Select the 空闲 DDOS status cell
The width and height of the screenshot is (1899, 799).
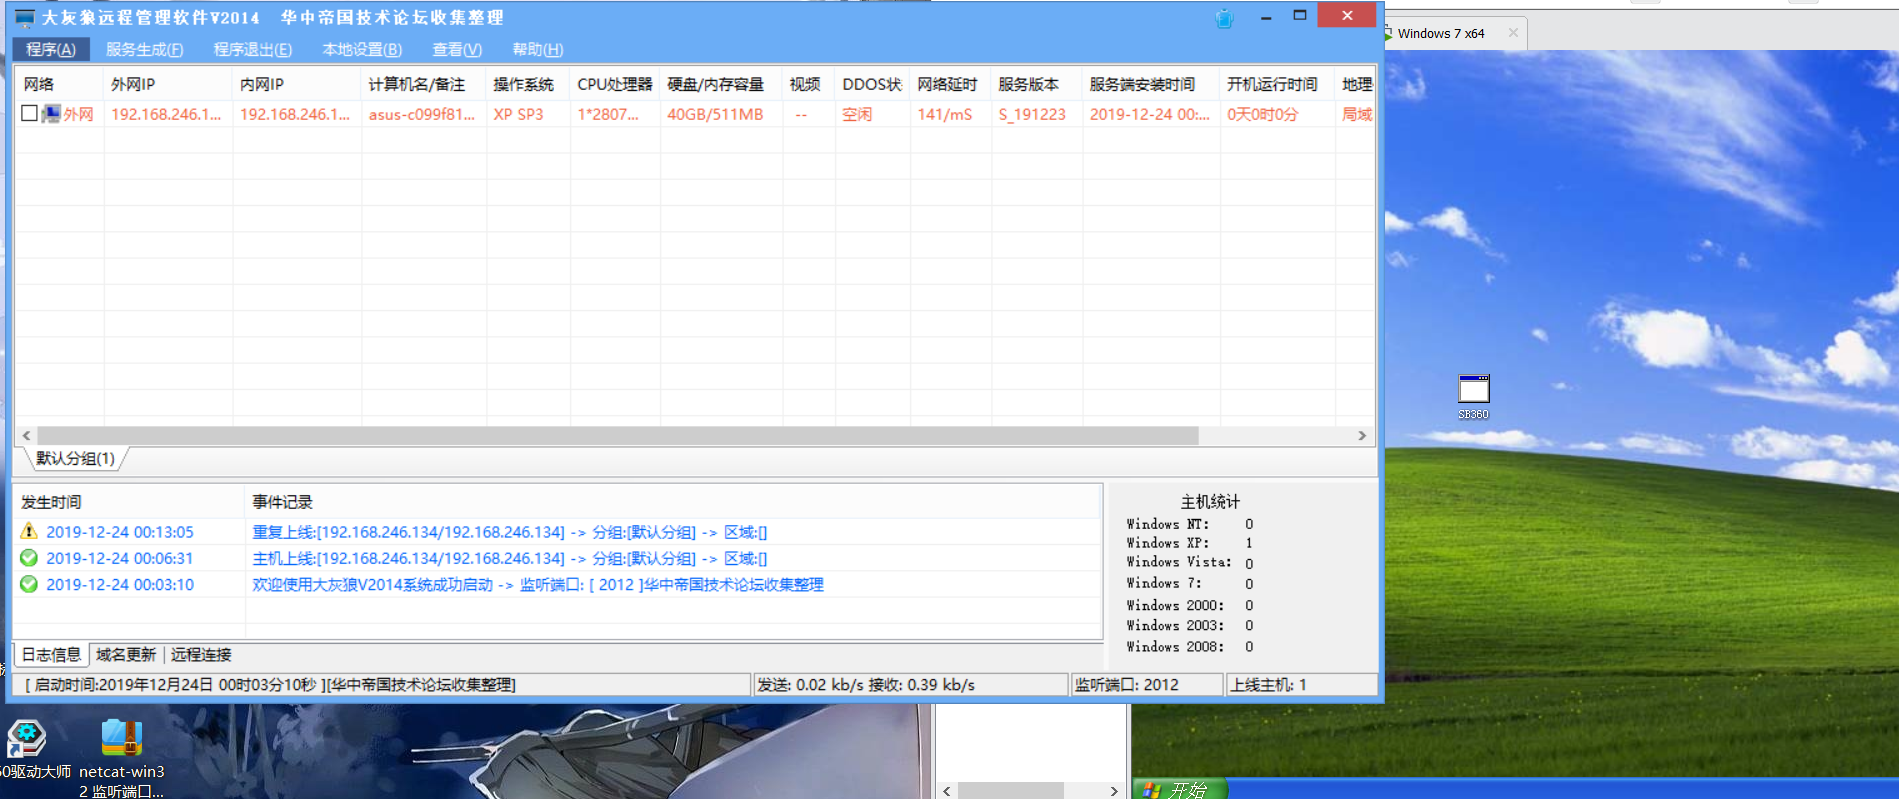tap(857, 114)
